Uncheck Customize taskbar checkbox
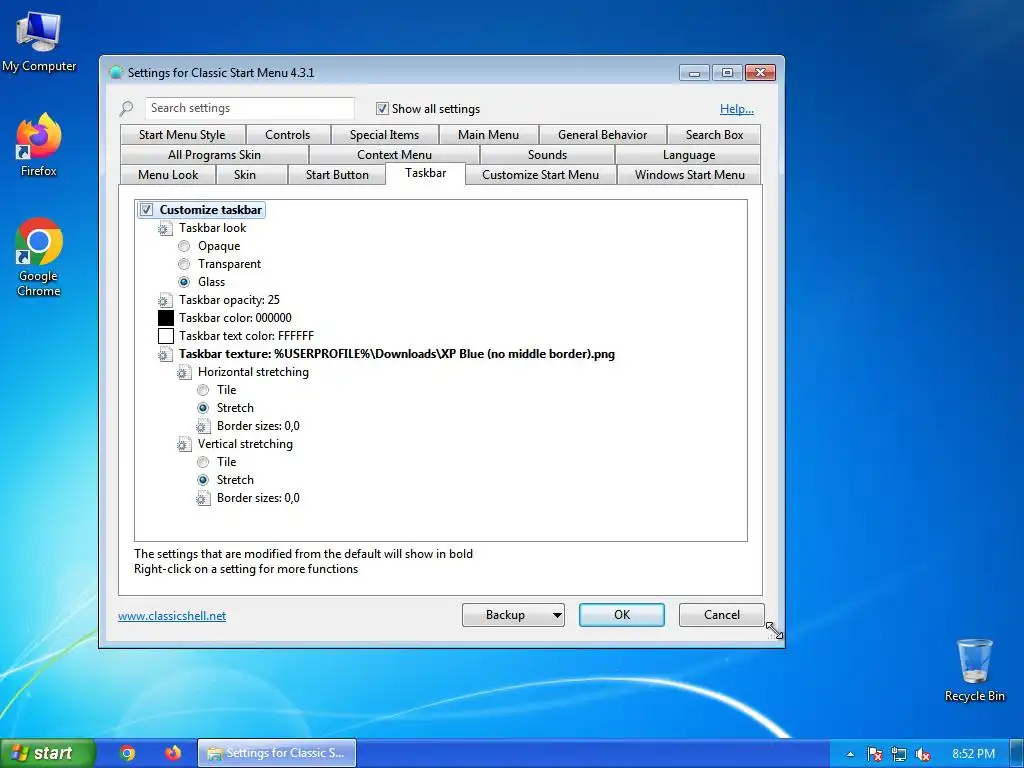This screenshot has width=1024, height=768. pyautogui.click(x=146, y=210)
